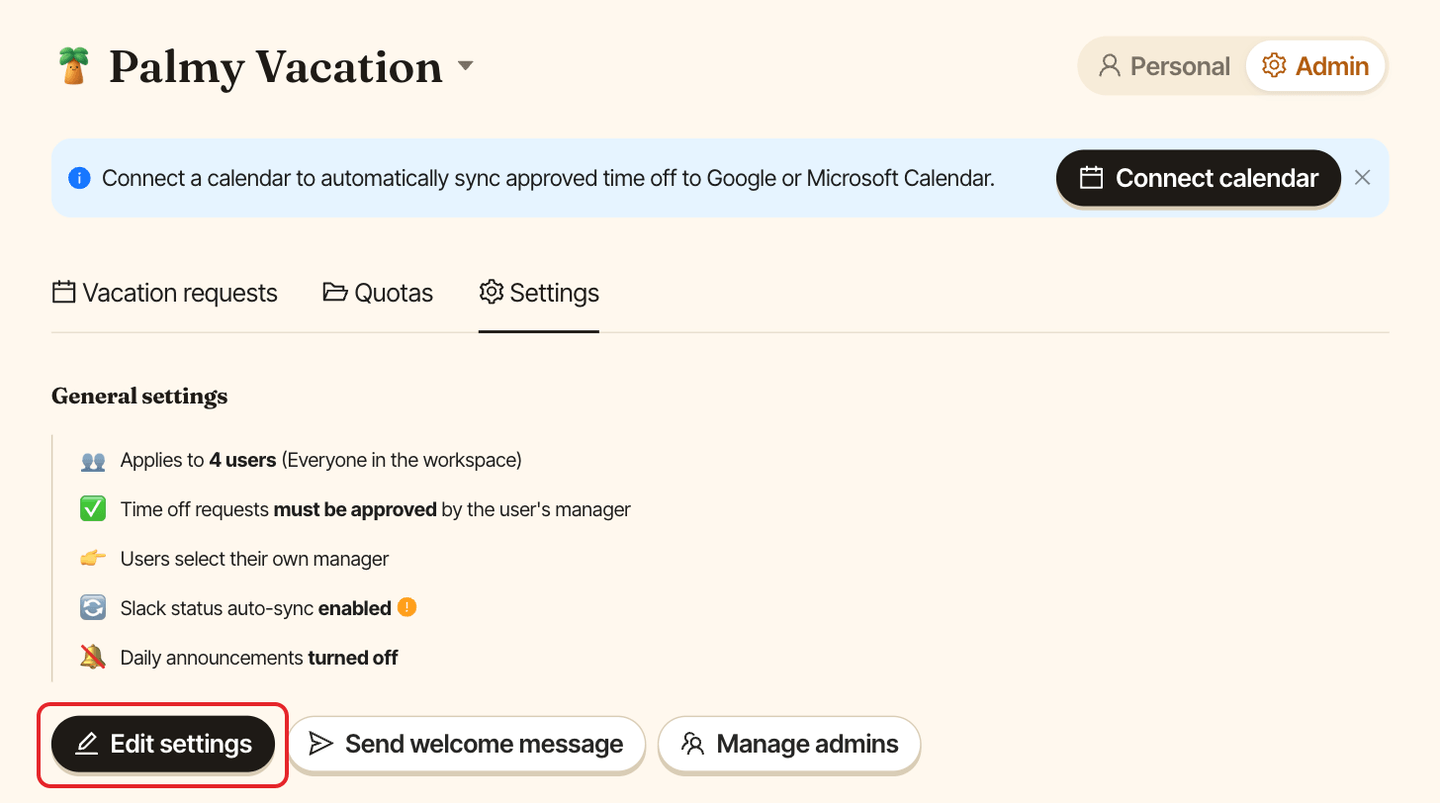Click the calendar sync banner message text
The height and width of the screenshot is (803, 1440).
click(548, 178)
